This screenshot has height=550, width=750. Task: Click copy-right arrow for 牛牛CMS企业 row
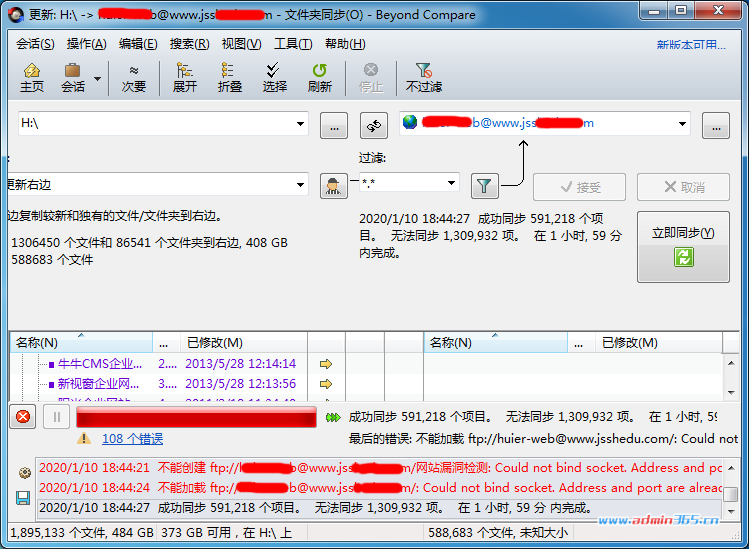pos(326,364)
